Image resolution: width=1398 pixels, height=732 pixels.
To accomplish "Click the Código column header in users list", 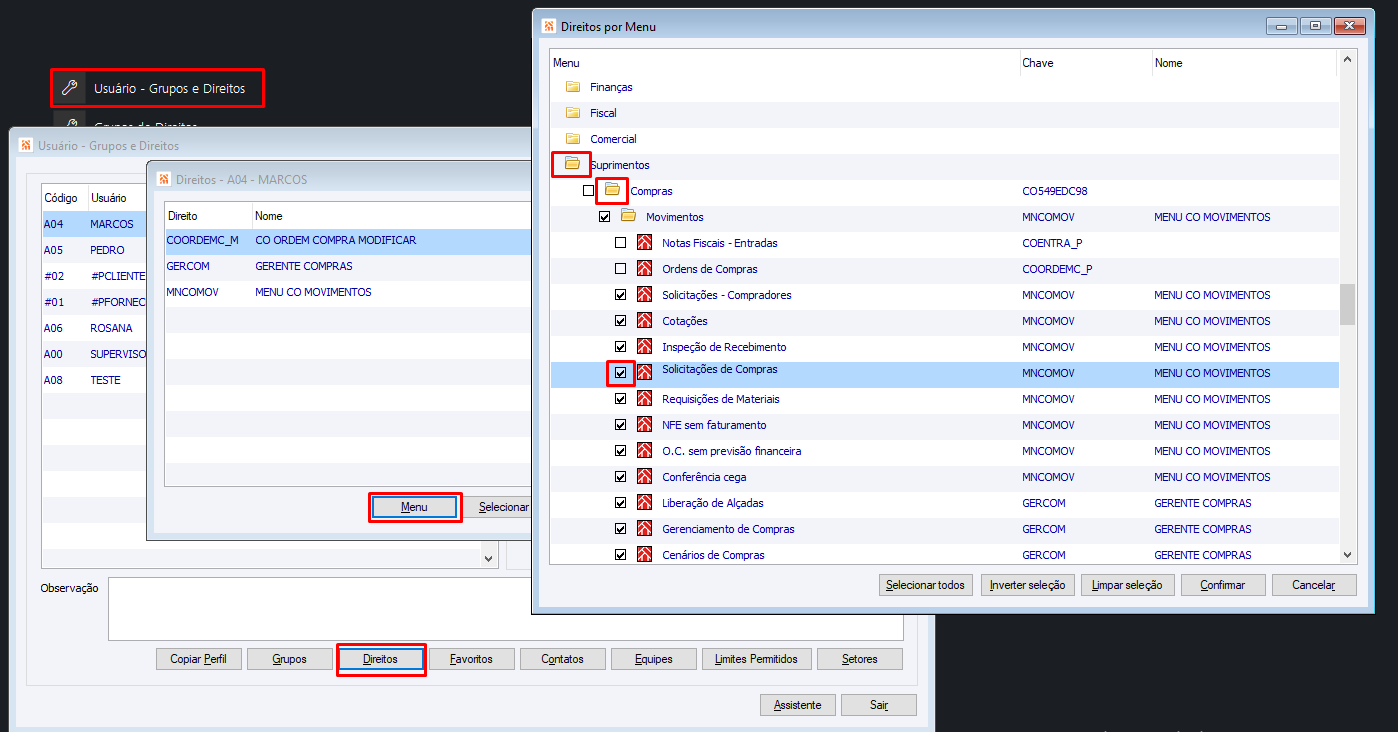I will tap(65, 198).
